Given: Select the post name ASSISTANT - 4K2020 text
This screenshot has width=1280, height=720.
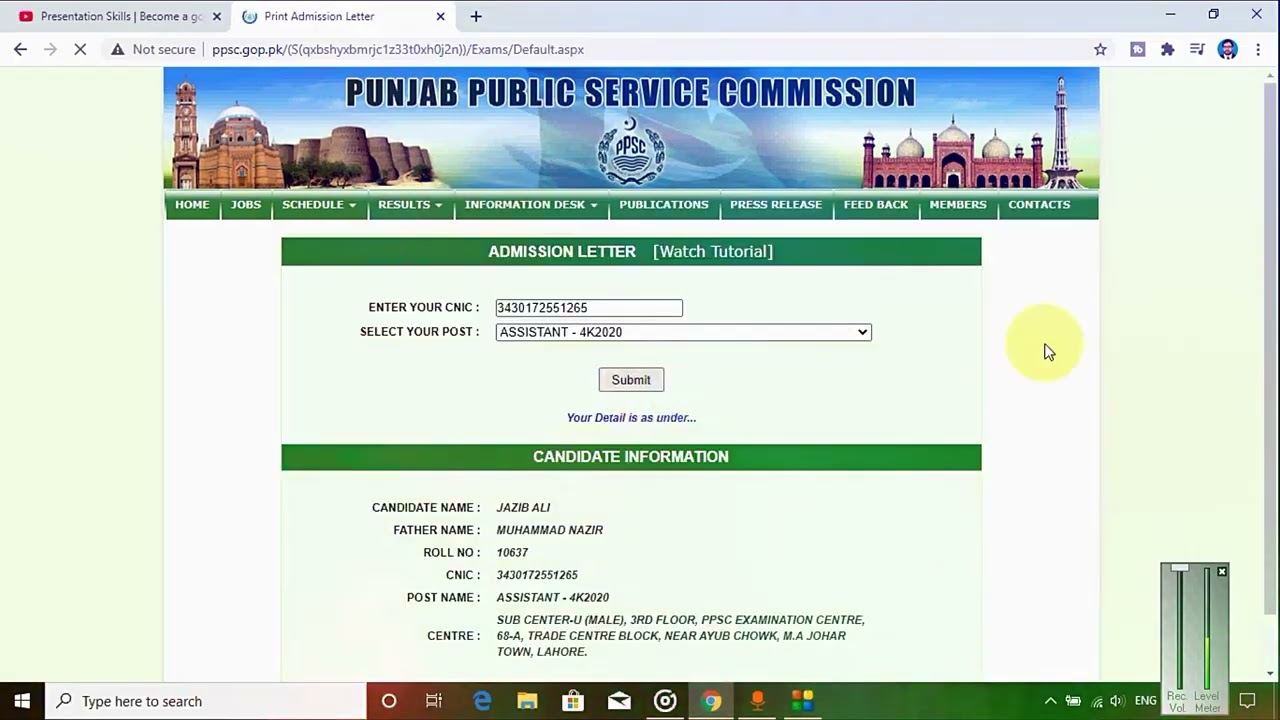Looking at the screenshot, I should coord(553,598).
